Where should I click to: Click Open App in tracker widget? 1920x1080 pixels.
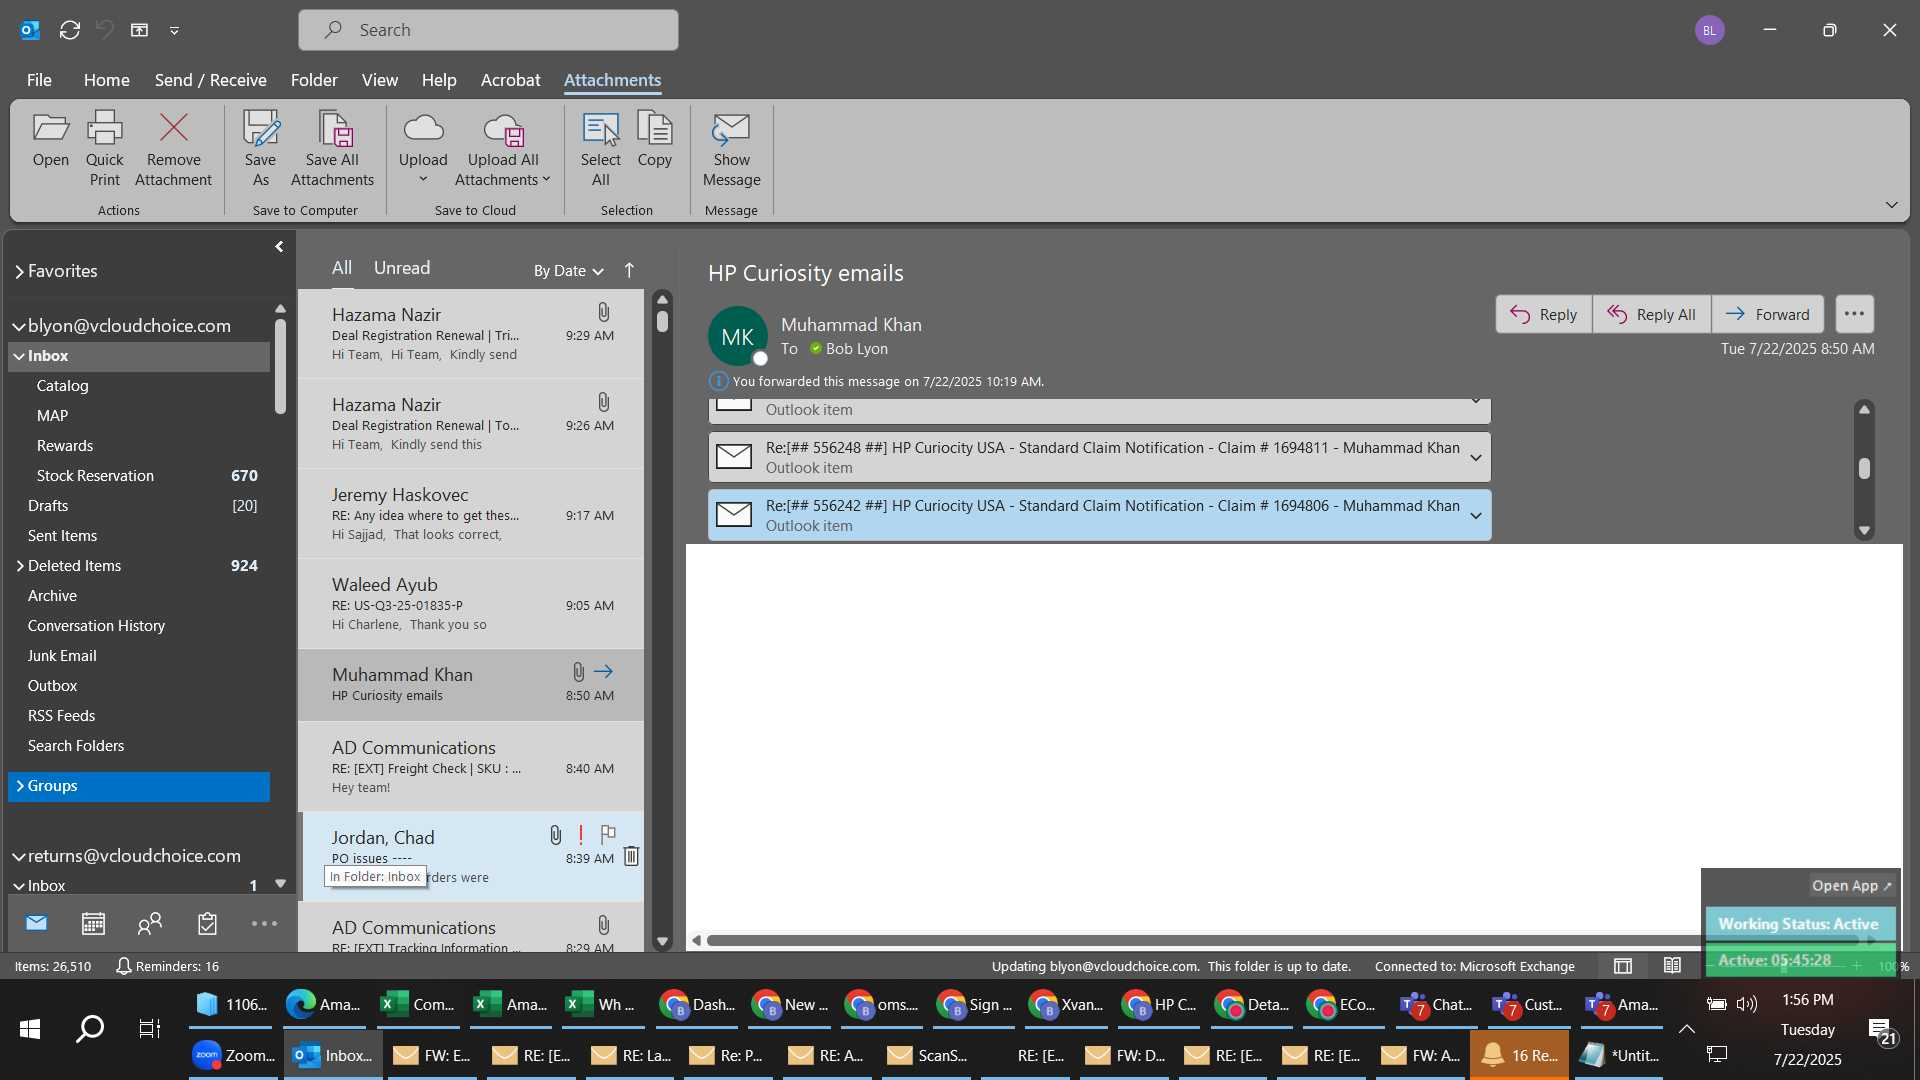(x=1851, y=886)
